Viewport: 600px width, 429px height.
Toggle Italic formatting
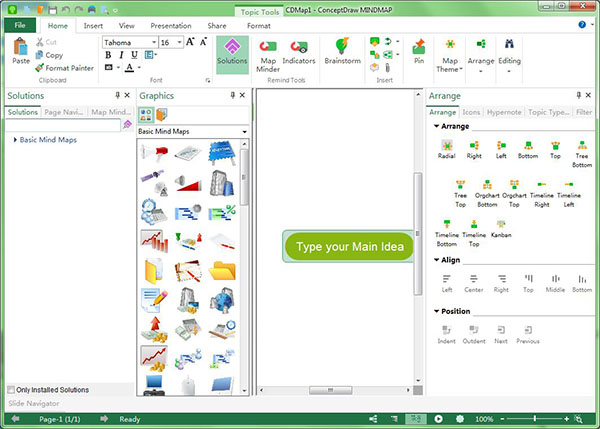(x=121, y=55)
